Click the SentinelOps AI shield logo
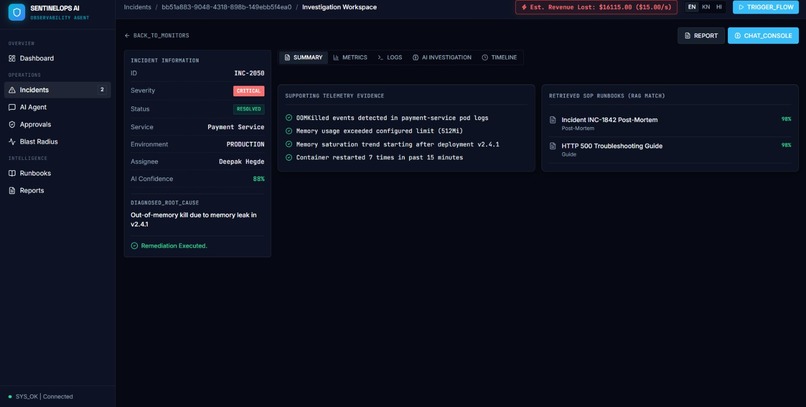Viewport: 806px width, 407px height. coord(16,12)
